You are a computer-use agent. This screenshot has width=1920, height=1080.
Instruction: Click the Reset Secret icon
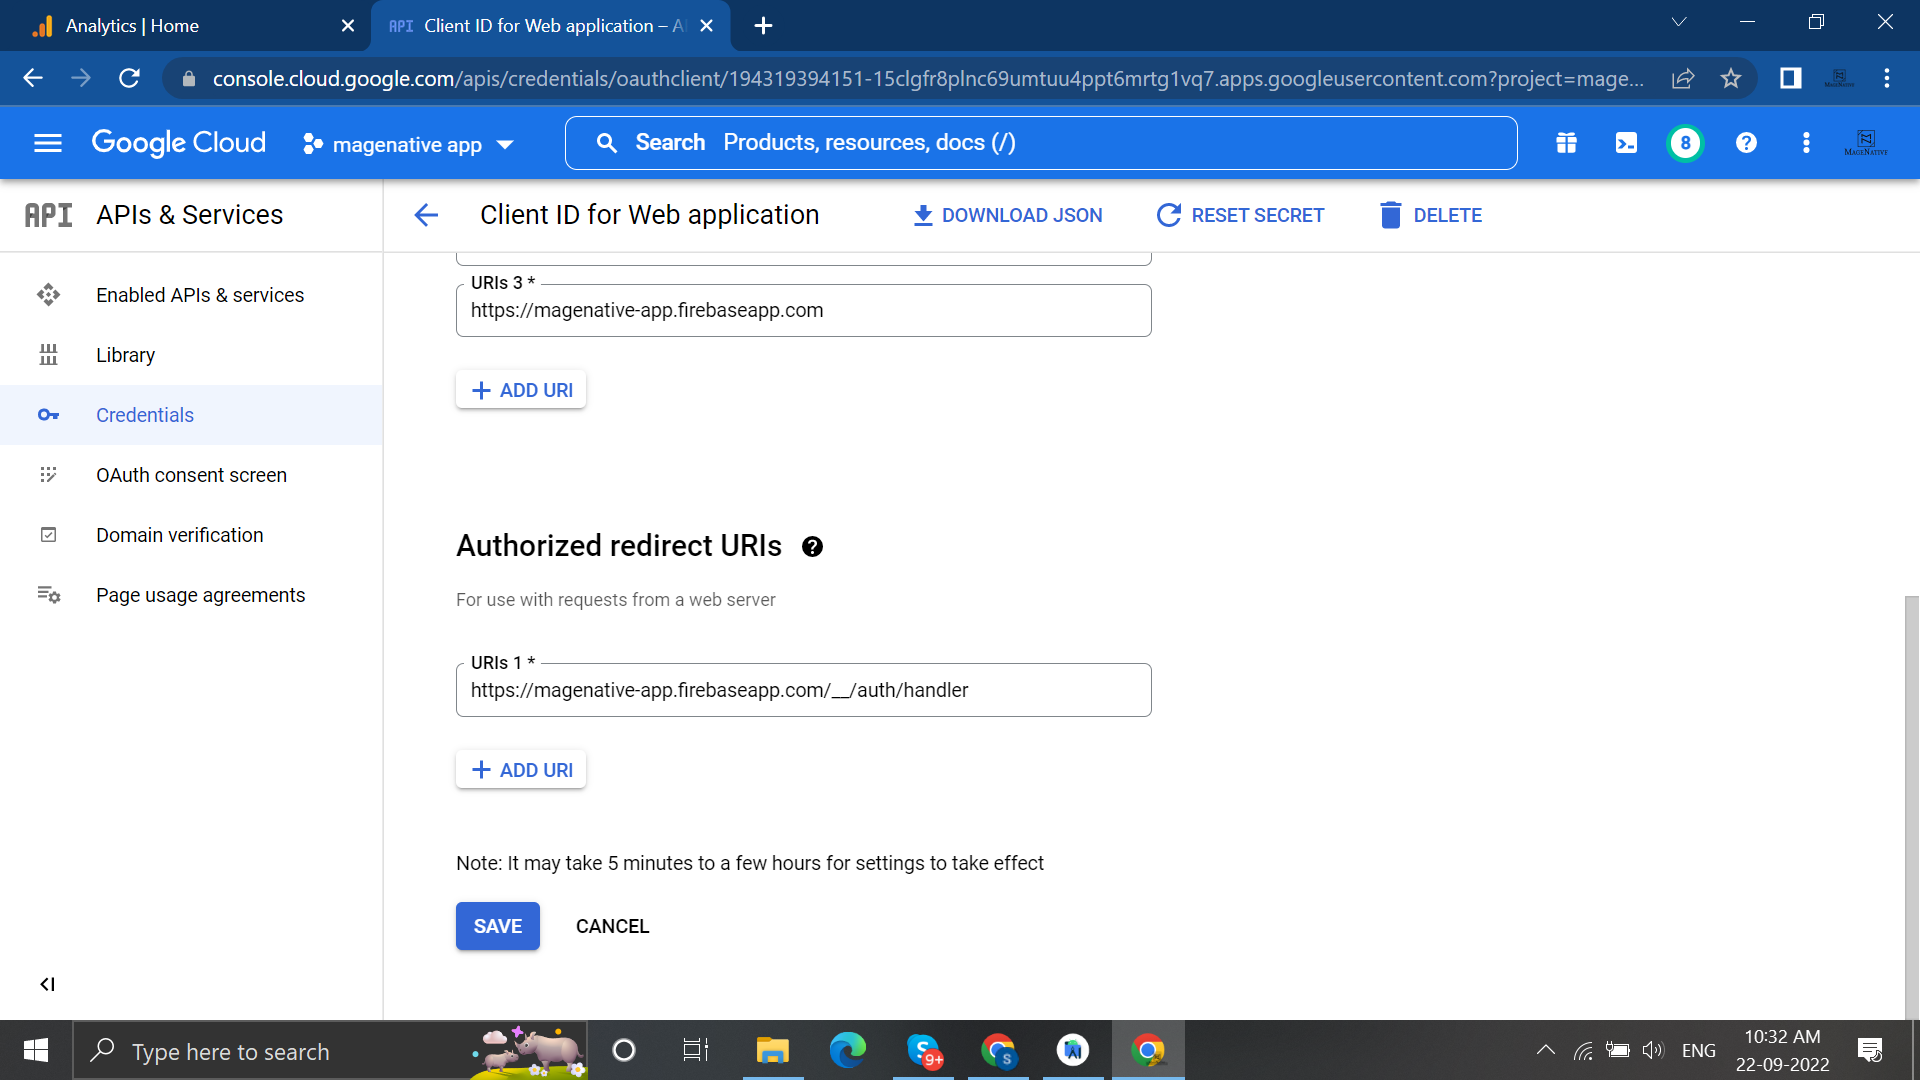pyautogui.click(x=1167, y=215)
